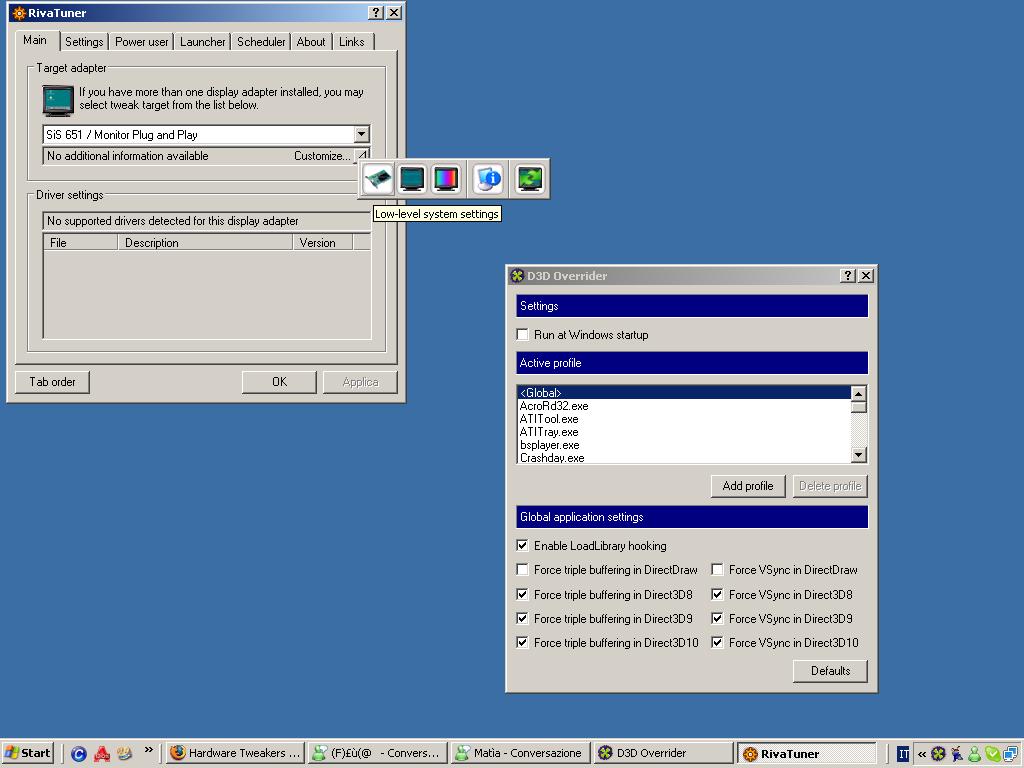Expand hidden quick launch items chevron
This screenshot has height=768, width=1024.
tap(149, 750)
